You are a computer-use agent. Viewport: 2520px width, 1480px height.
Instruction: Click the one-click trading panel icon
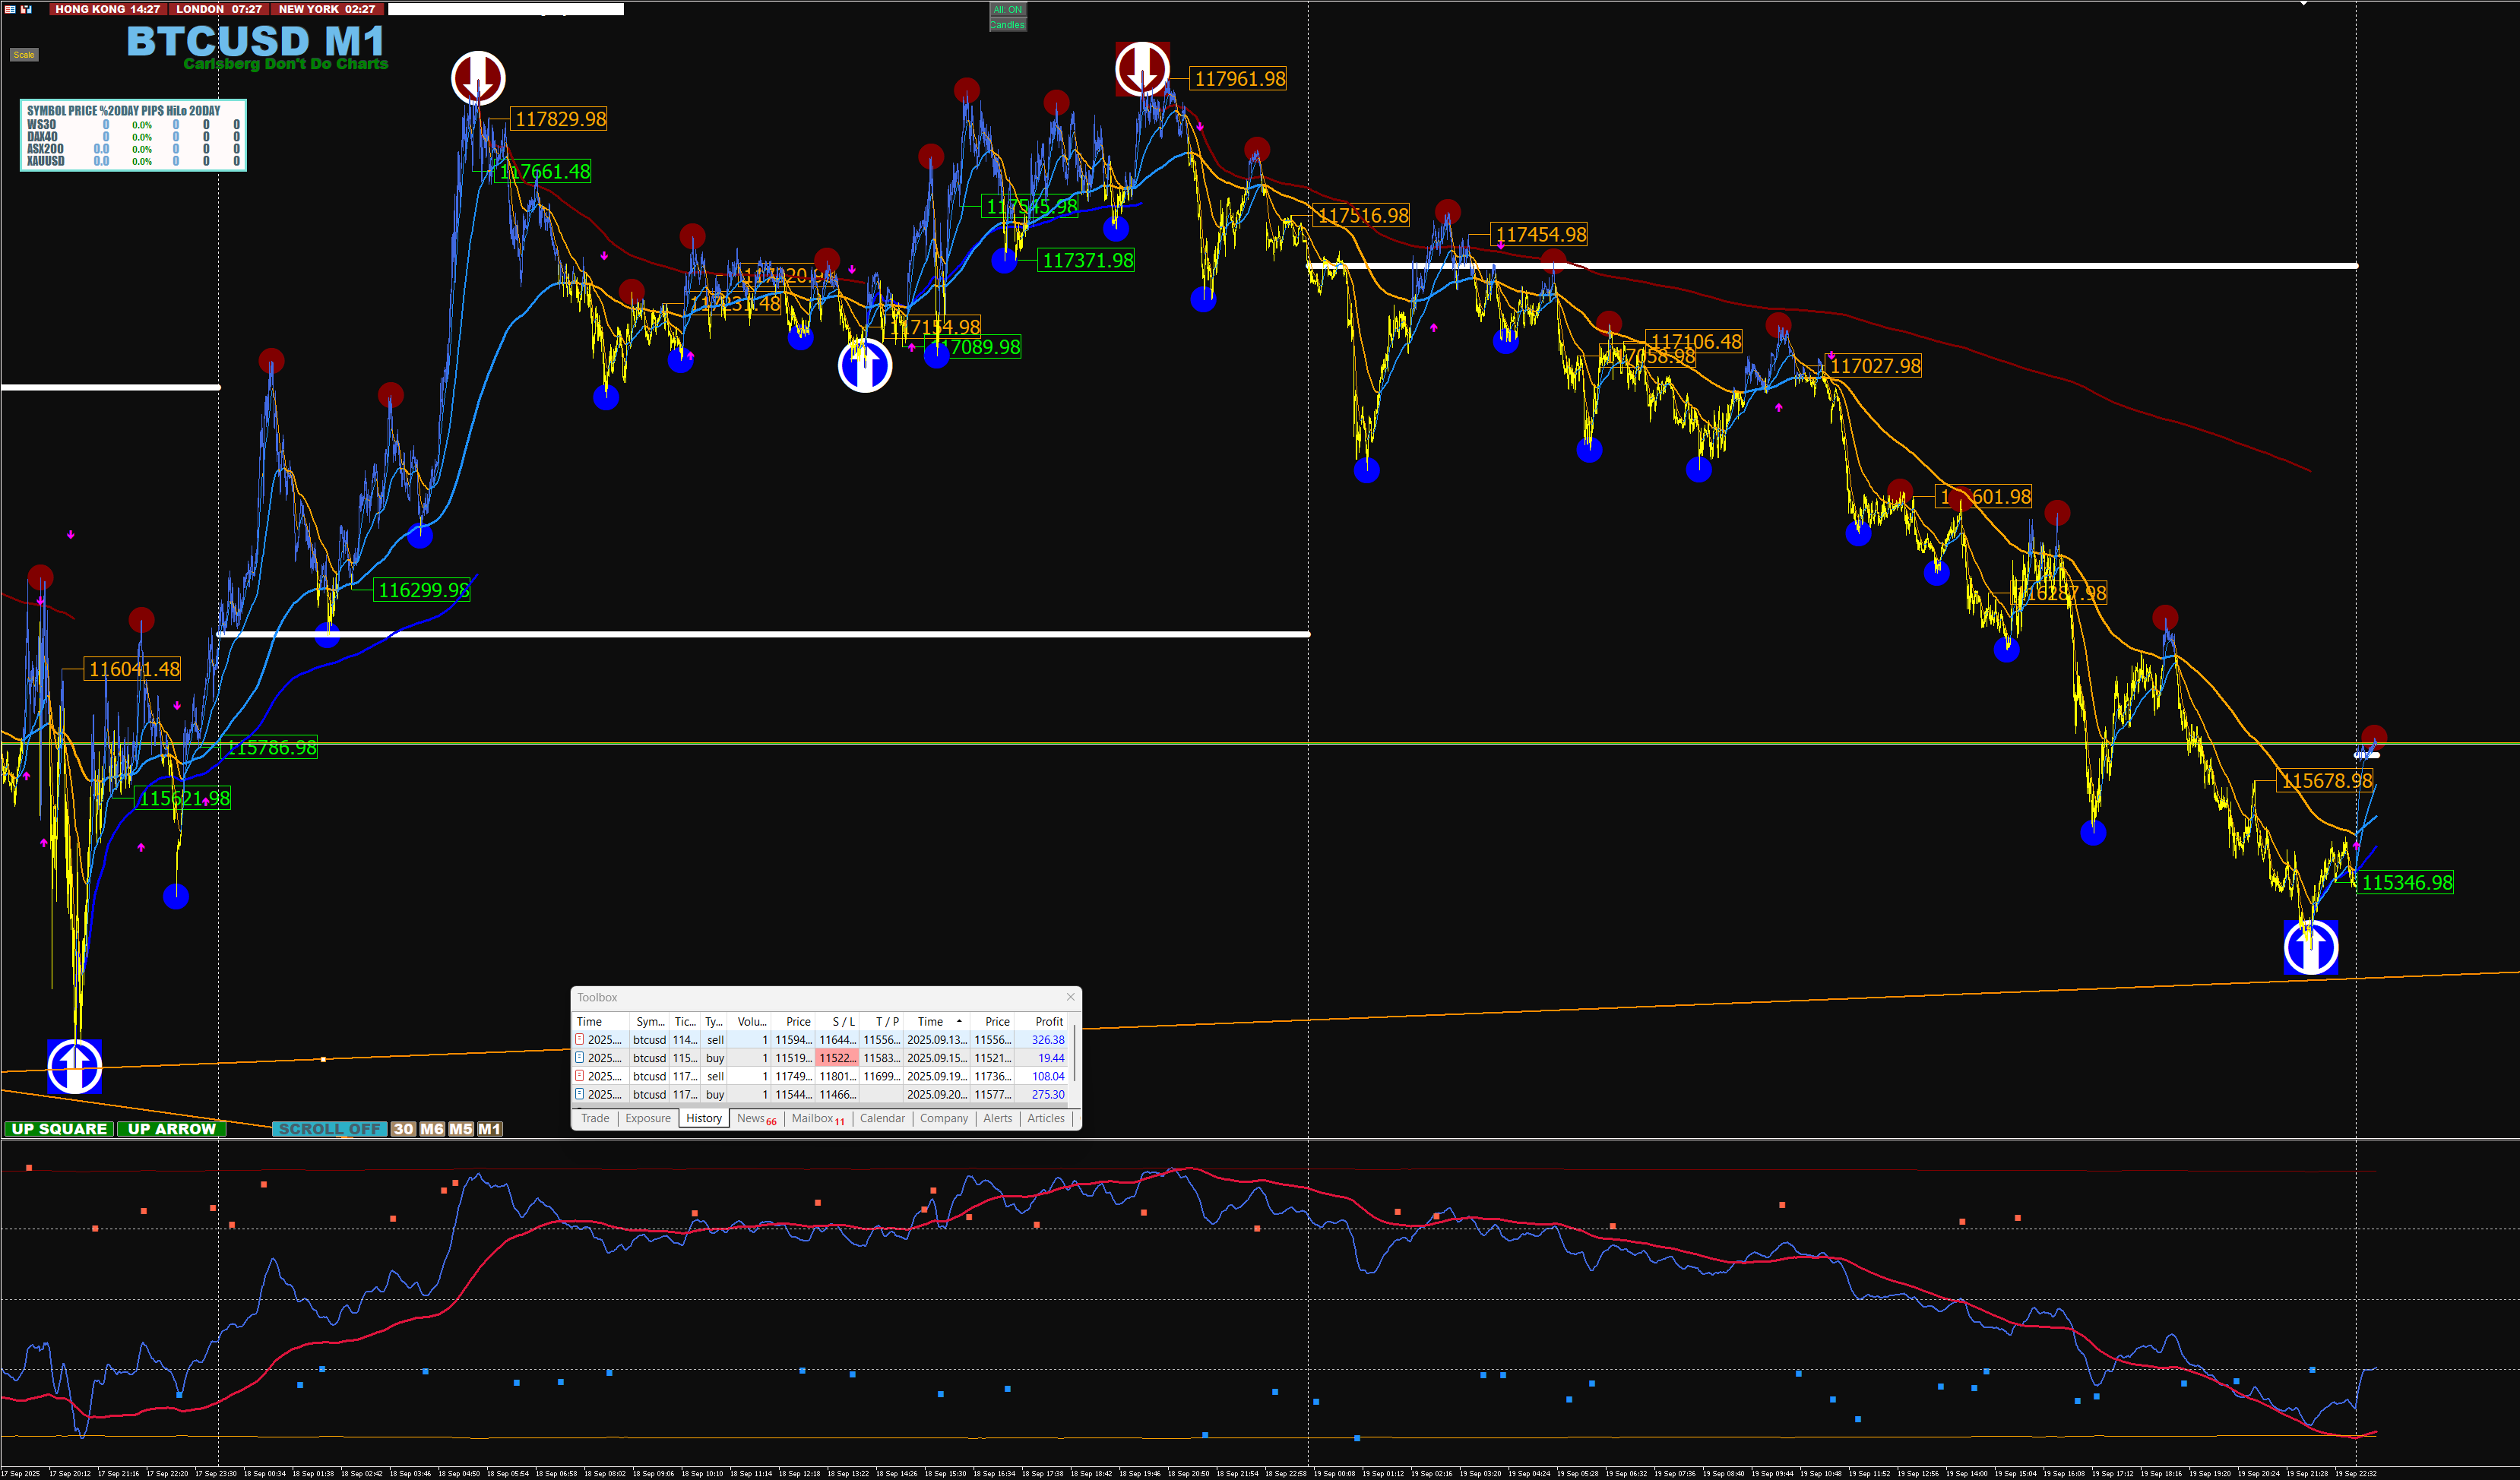(26, 9)
